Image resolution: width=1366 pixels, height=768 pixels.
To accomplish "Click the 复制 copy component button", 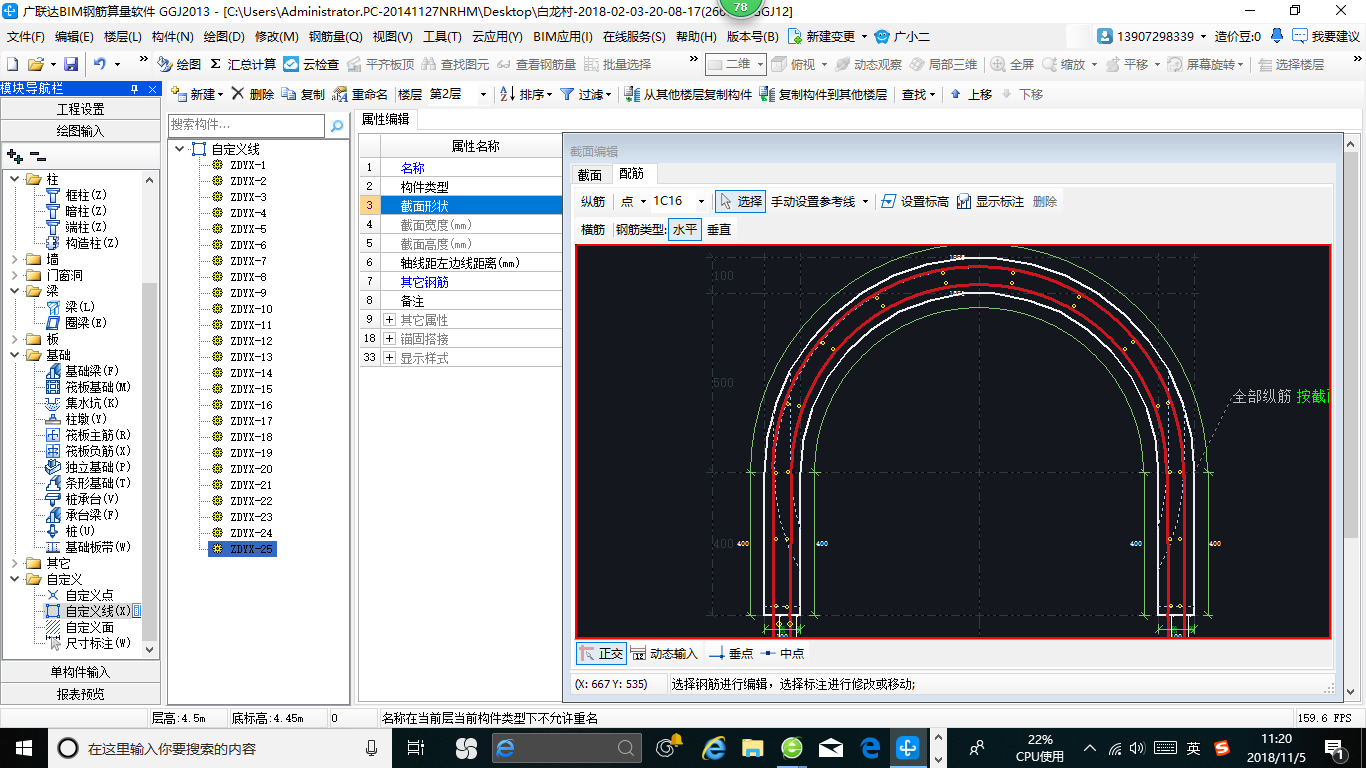I will click(303, 94).
